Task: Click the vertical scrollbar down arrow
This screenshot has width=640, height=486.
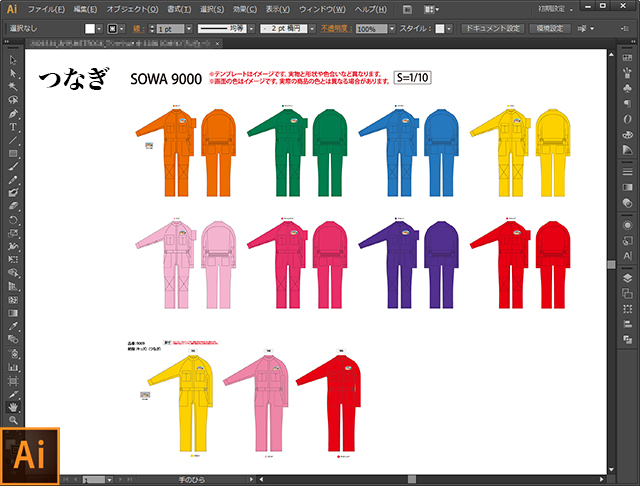Action: click(x=611, y=469)
